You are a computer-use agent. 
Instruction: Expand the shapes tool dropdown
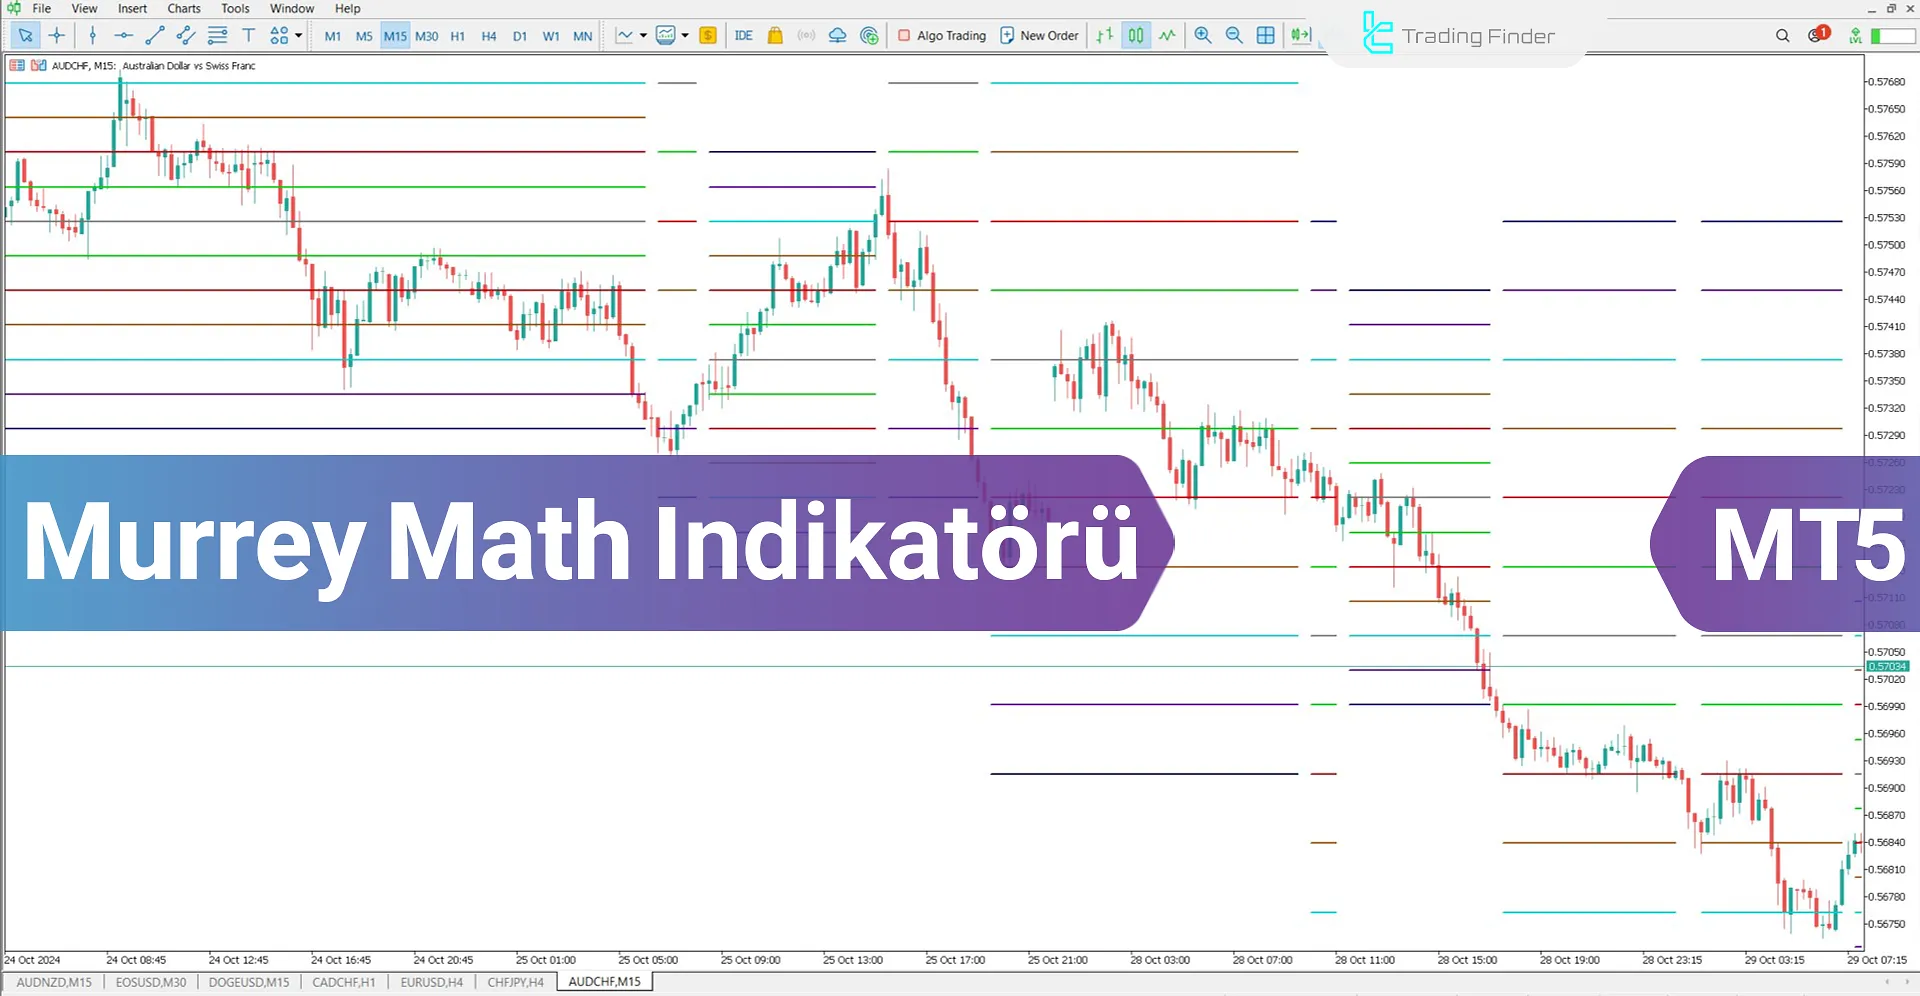[298, 35]
